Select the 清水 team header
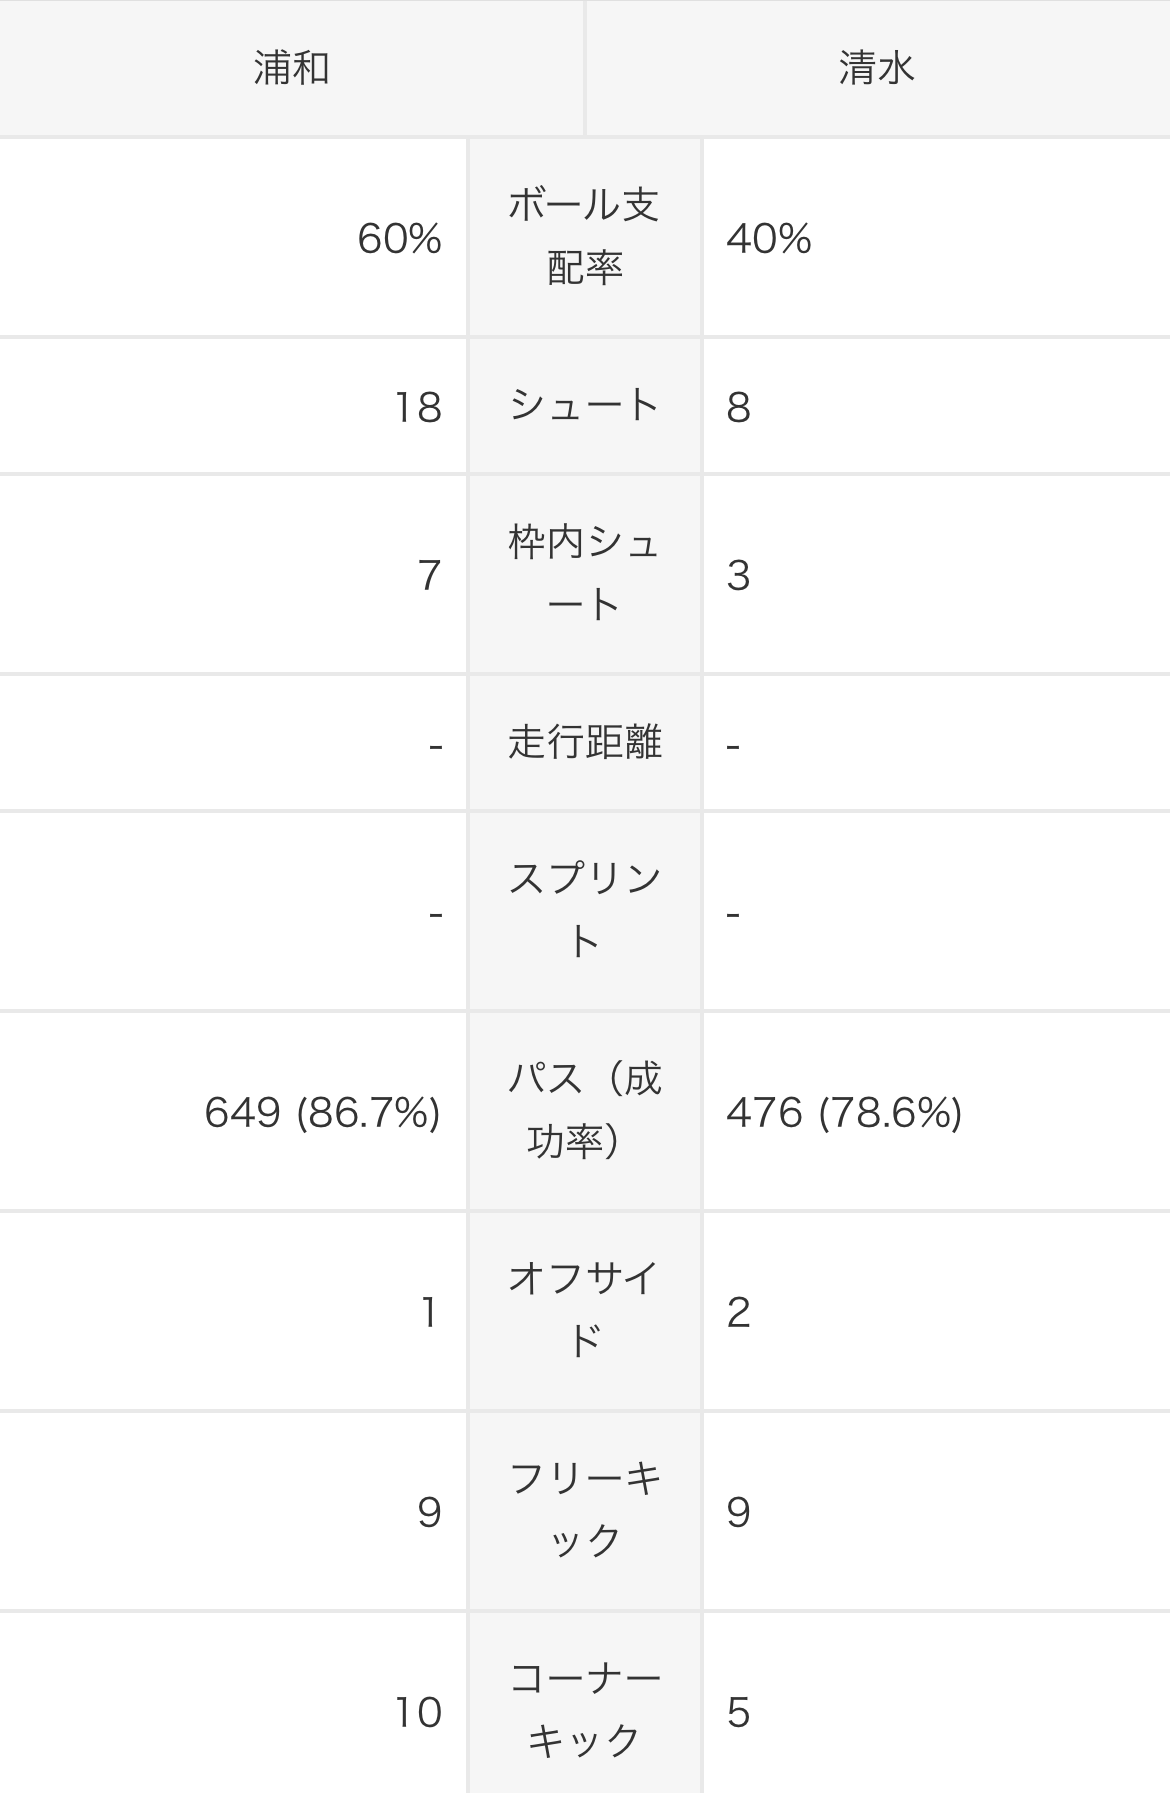The width and height of the screenshot is (1170, 1793). tap(877, 68)
